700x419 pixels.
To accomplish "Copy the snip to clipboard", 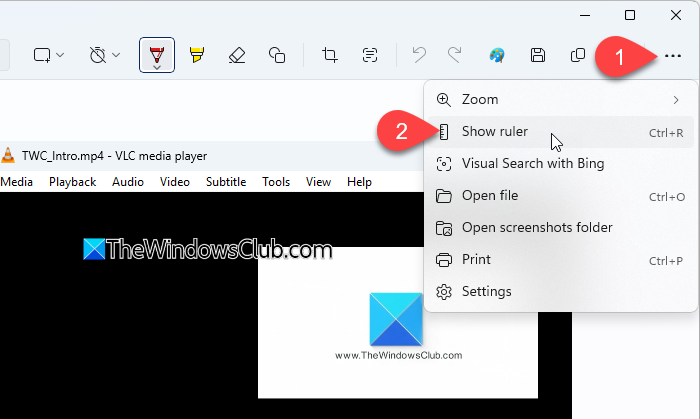I will (x=578, y=55).
